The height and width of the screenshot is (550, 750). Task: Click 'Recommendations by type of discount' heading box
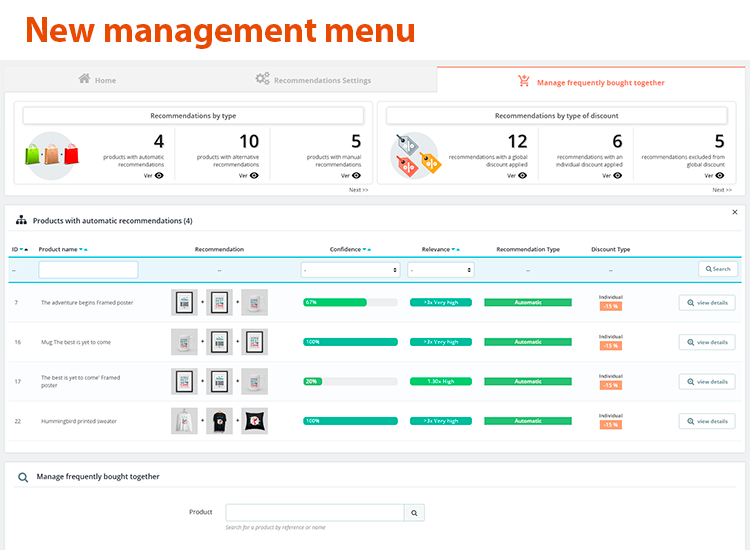557,116
